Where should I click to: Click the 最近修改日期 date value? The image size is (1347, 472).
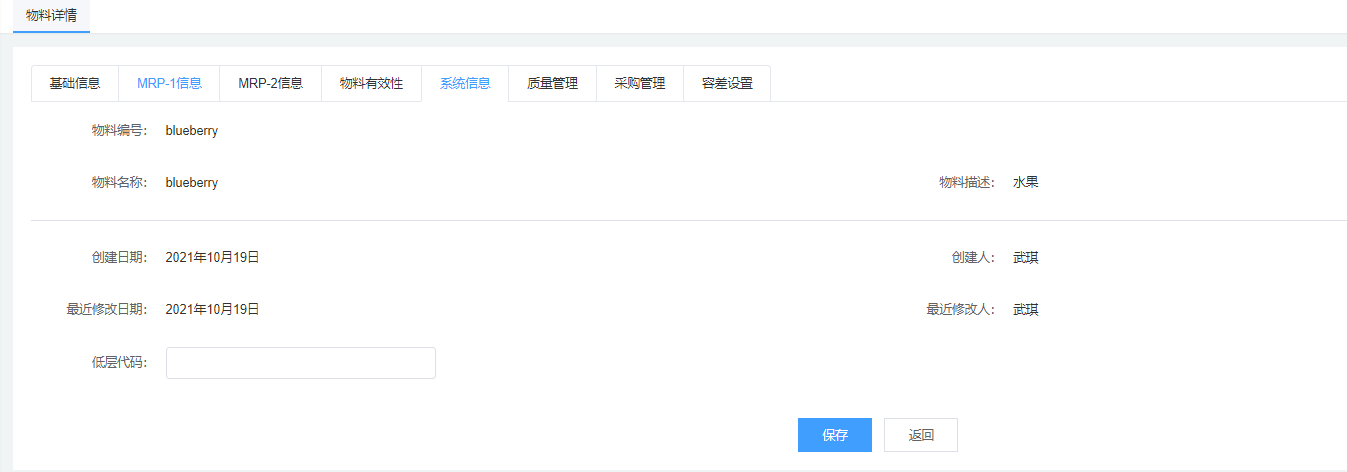click(212, 310)
